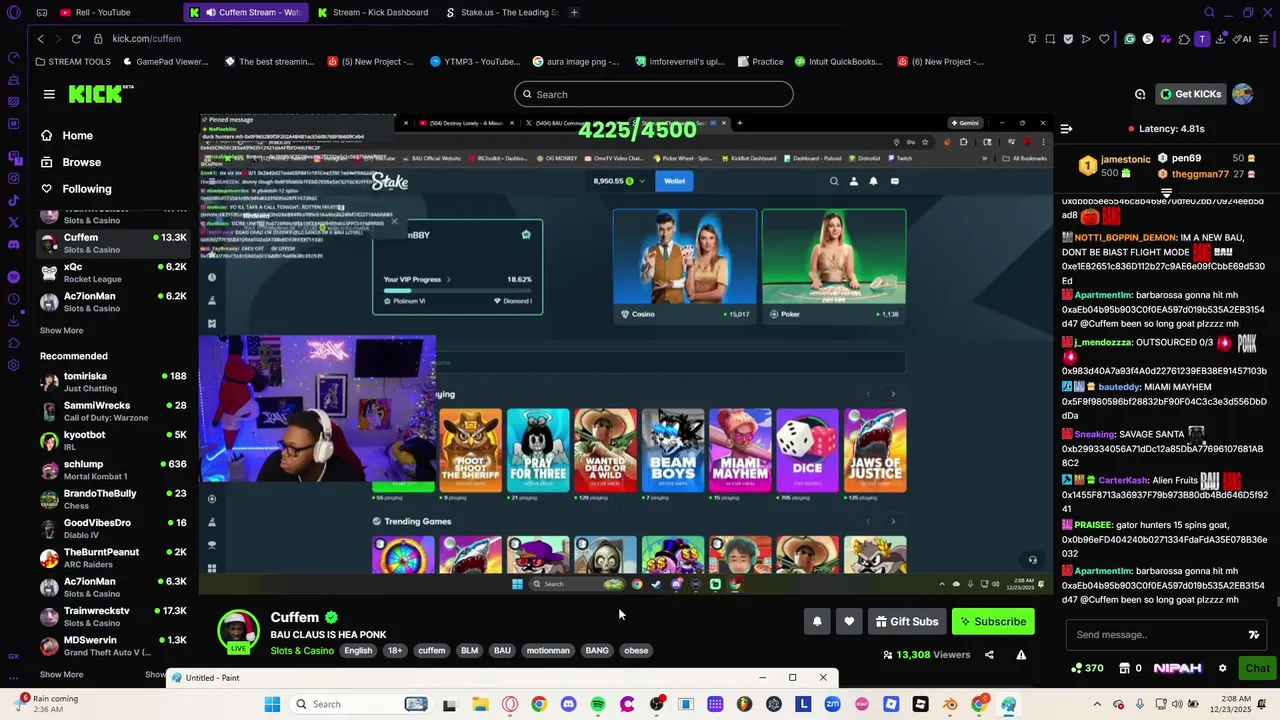Open tomiriska recommended channel
Image resolution: width=1280 pixels, height=720 pixels.
pos(113,382)
